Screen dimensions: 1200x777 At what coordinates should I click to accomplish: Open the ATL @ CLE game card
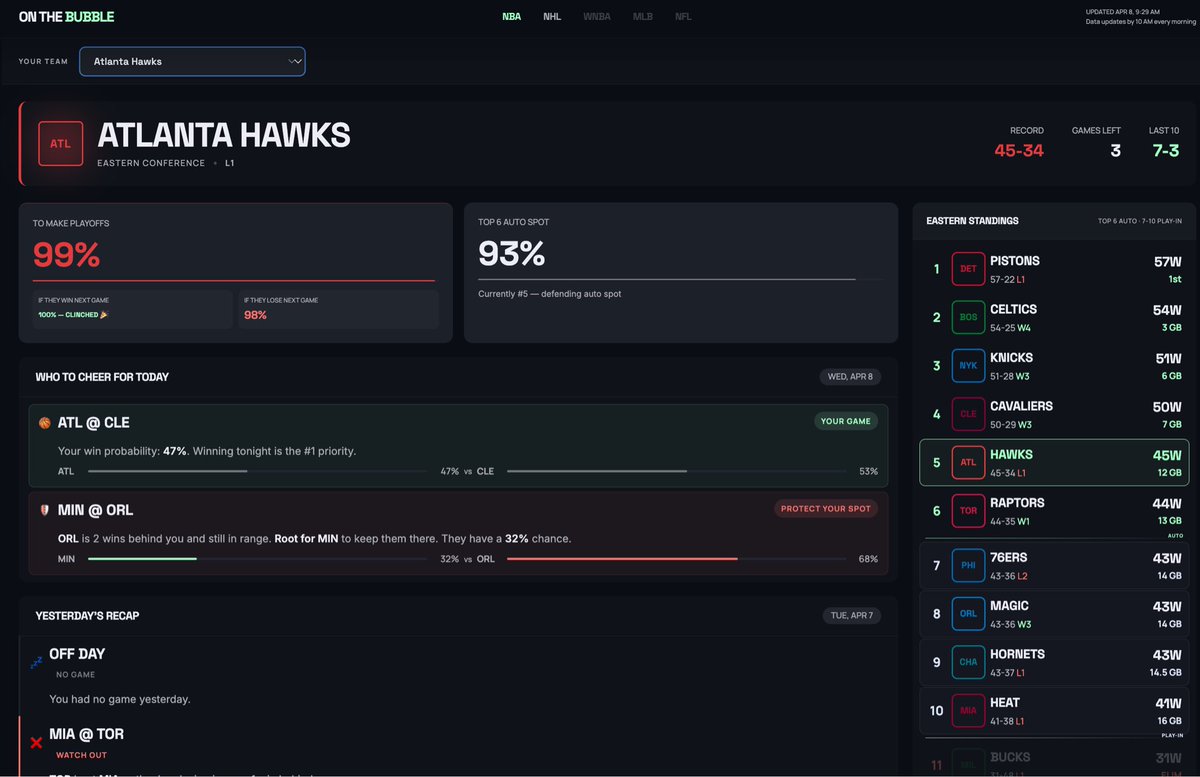point(458,446)
